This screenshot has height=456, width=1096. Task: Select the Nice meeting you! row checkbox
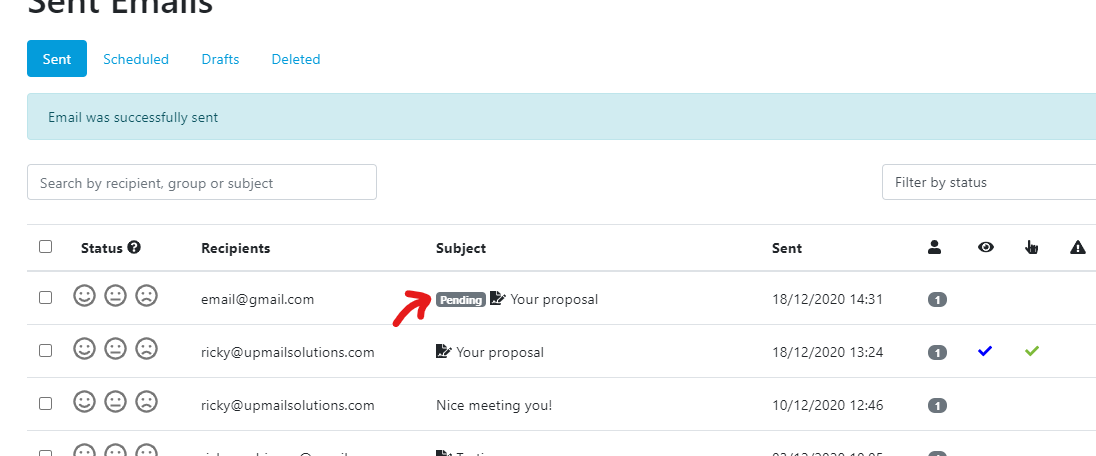[x=45, y=404]
